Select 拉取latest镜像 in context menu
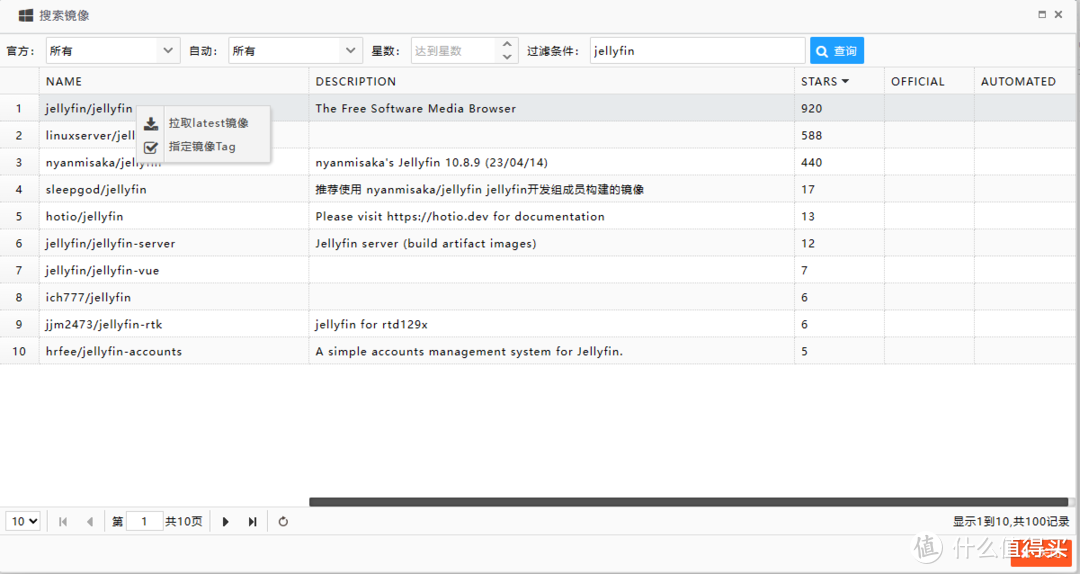 208,123
